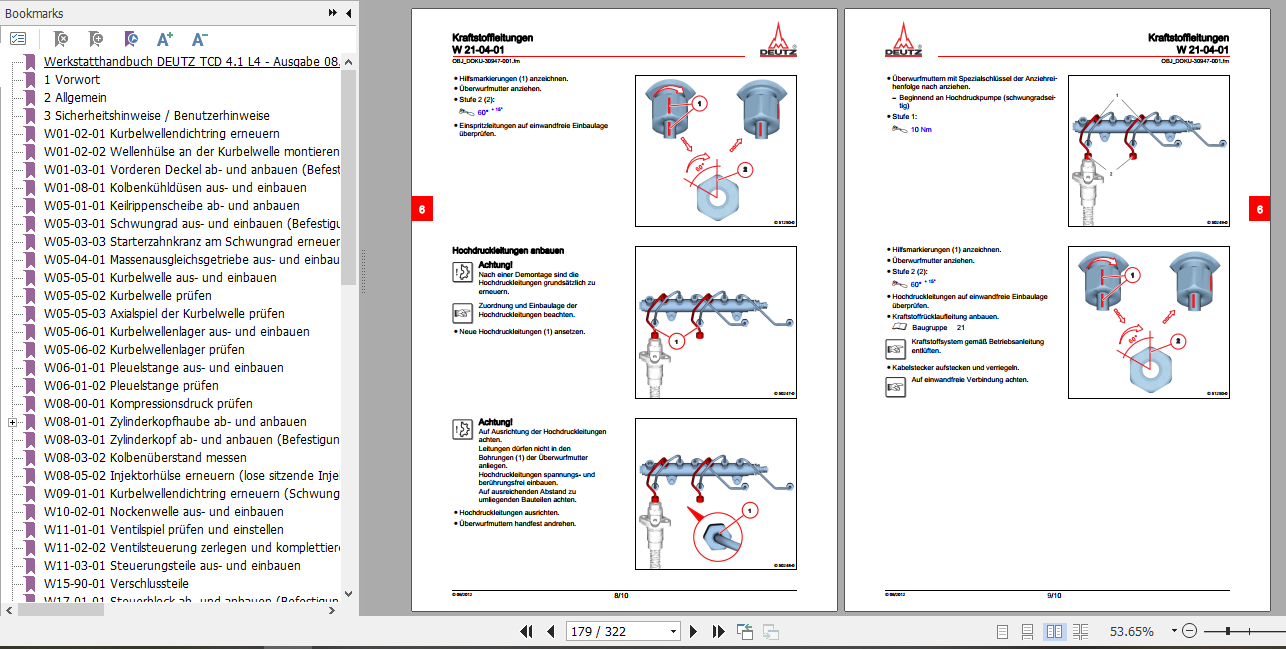The height and width of the screenshot is (649, 1286).
Task: Click the add new bookmark icon
Action: 96,39
